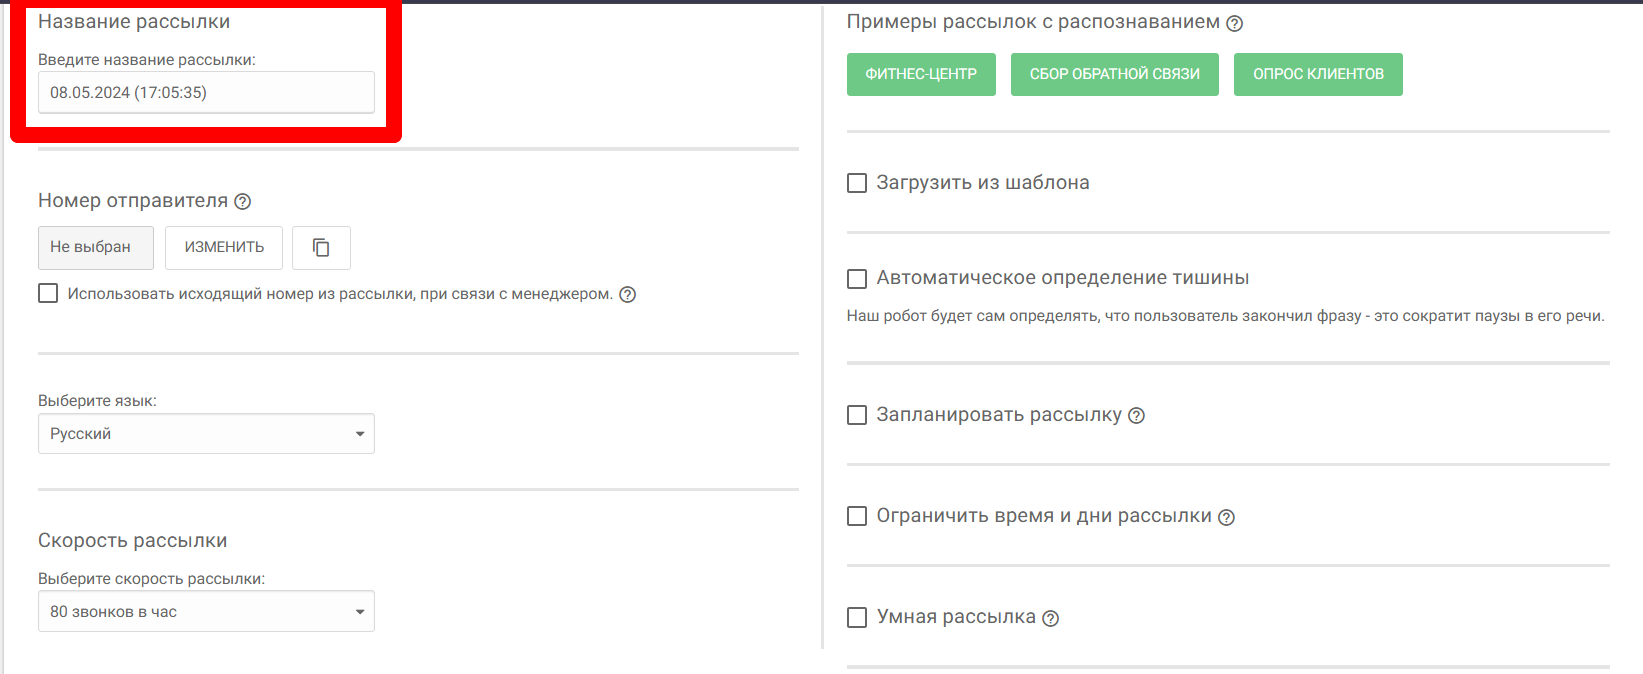Click help icon beside outgoing number checkbox text
Image resolution: width=1643 pixels, height=674 pixels.
[627, 294]
